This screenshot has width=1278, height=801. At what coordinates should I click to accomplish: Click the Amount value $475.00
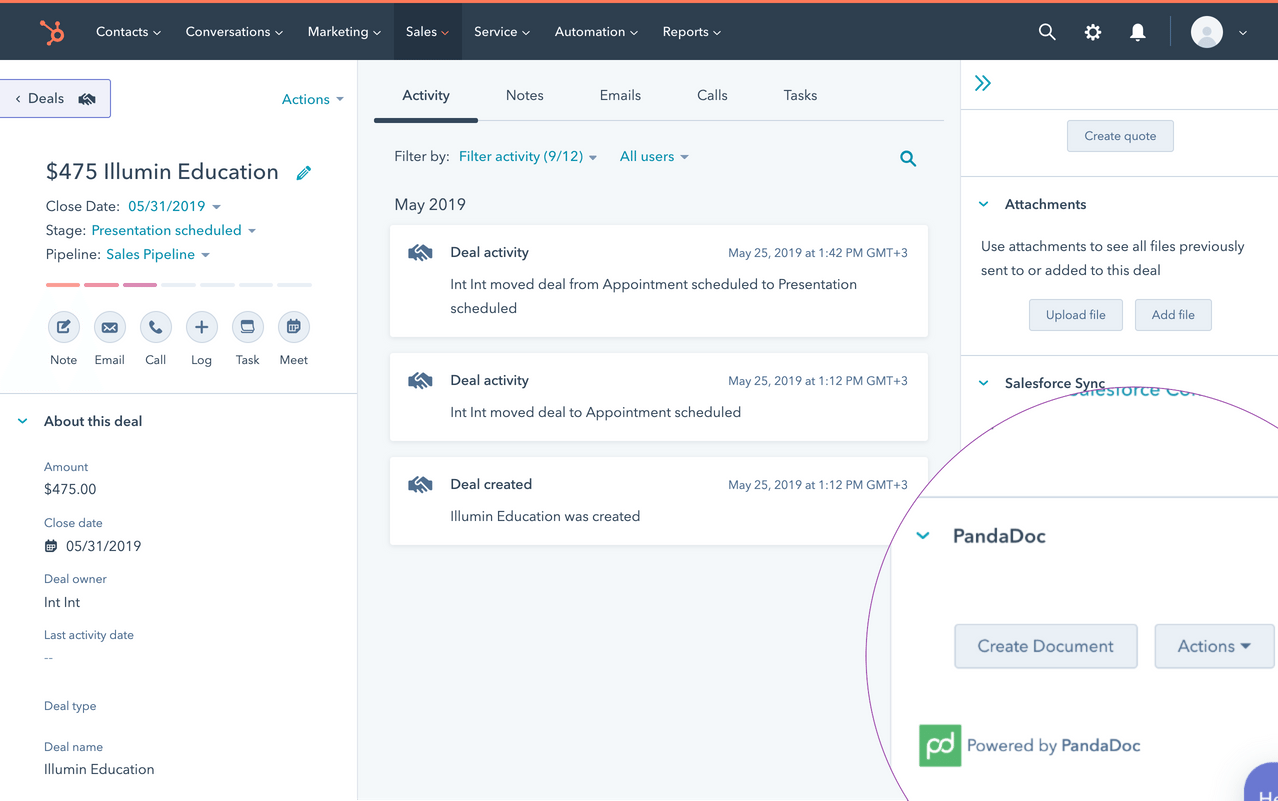coord(70,489)
